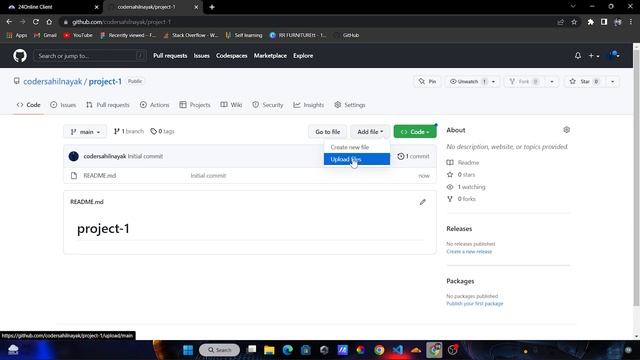
Task: Open the plus create-new menu
Action: click(x=593, y=56)
